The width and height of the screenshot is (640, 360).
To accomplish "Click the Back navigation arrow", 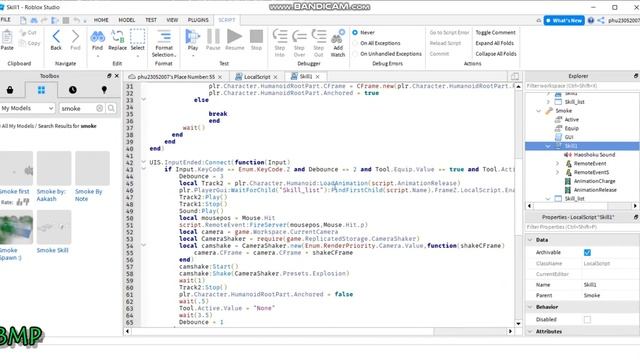I will tap(56, 37).
